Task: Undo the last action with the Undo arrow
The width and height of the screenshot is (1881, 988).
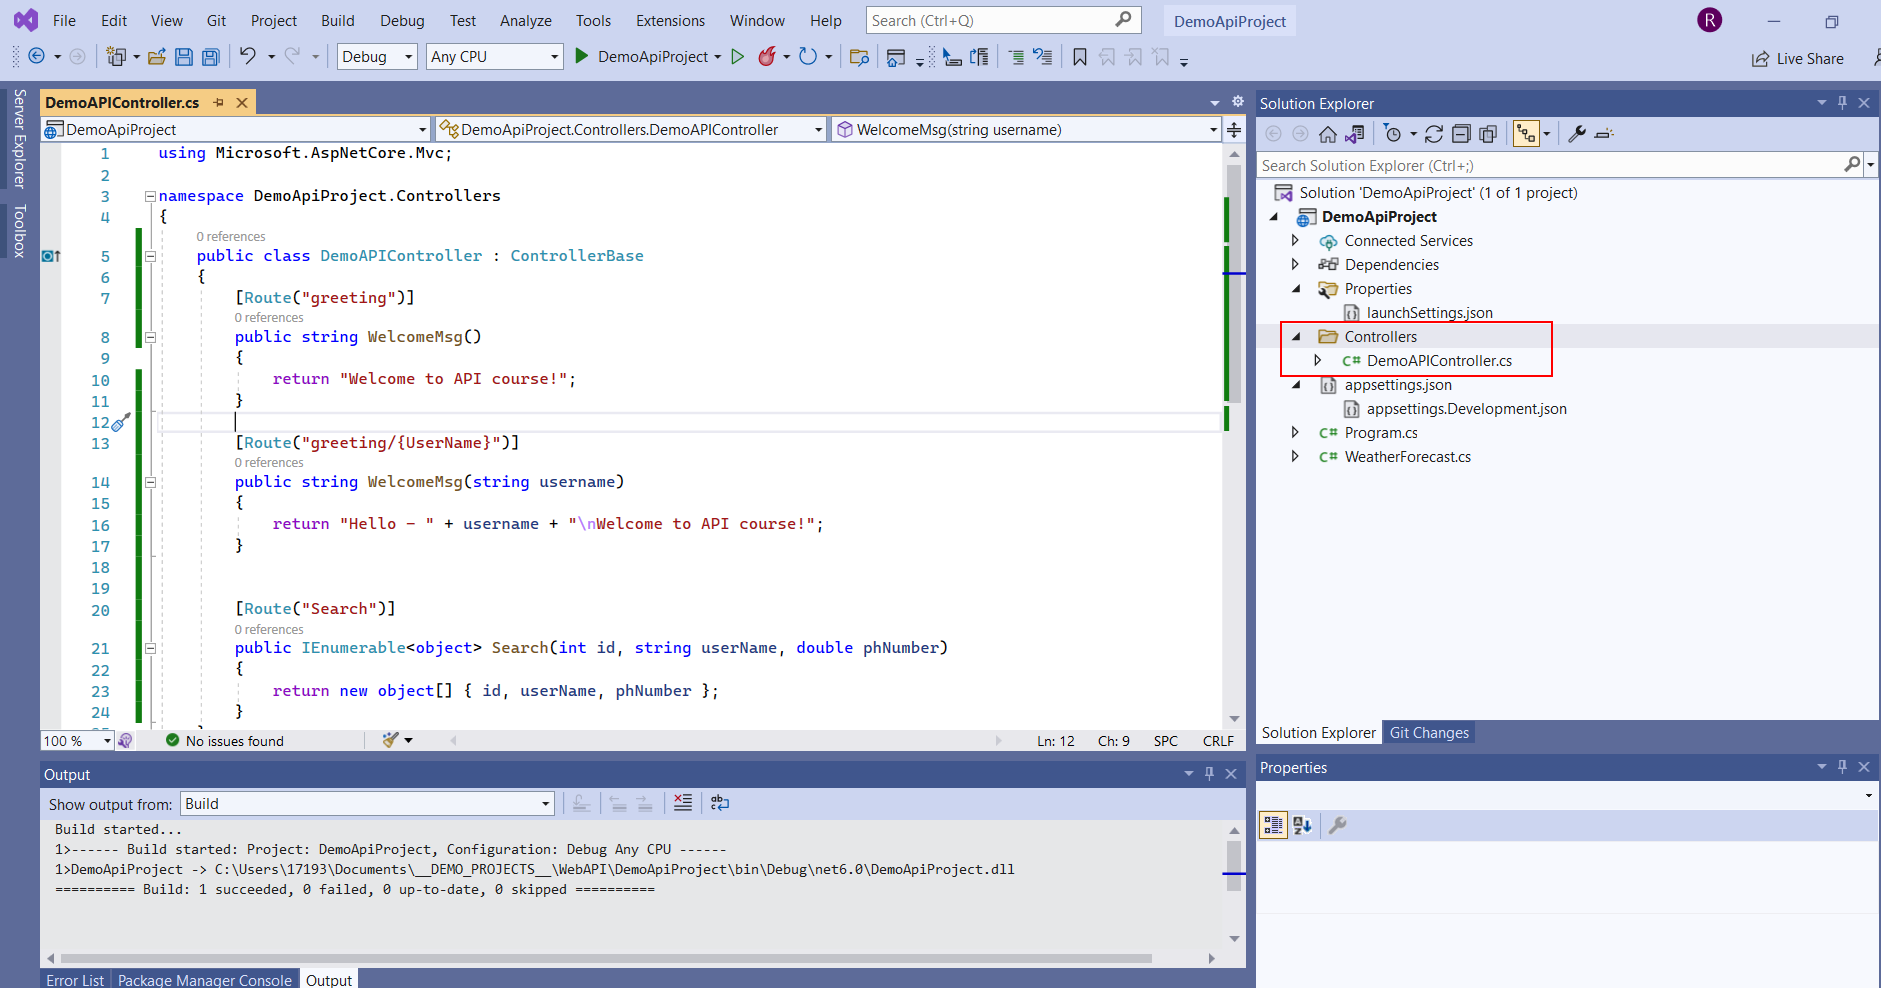Action: click(248, 56)
